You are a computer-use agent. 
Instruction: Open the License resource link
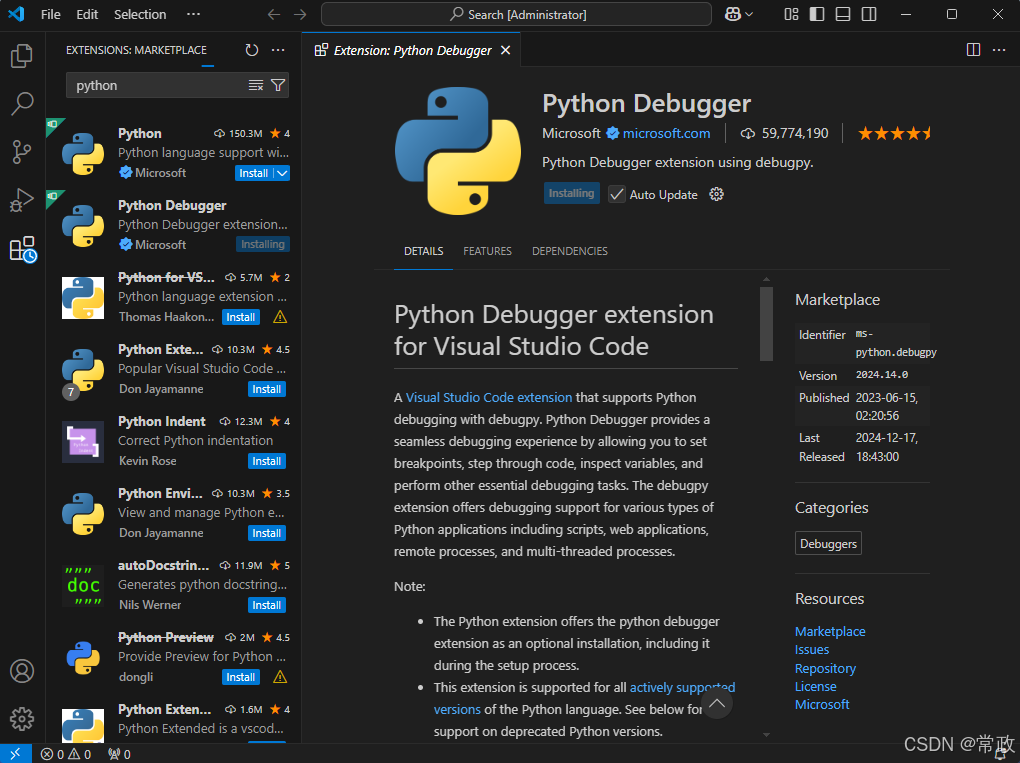816,686
